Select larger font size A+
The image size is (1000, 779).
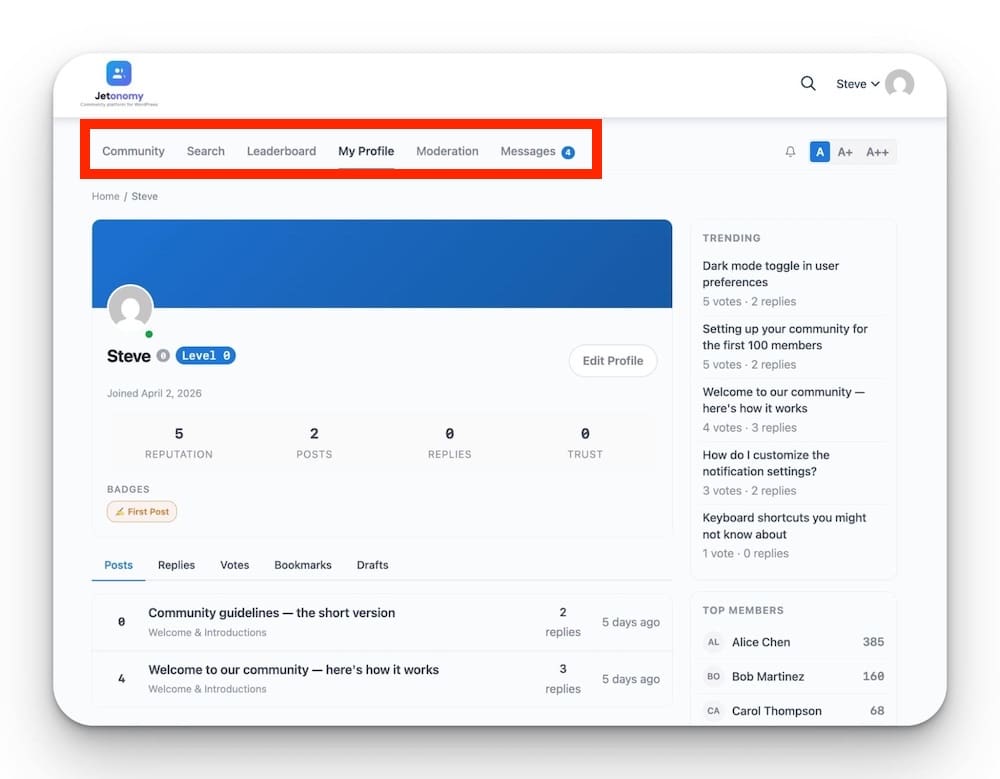(x=845, y=152)
